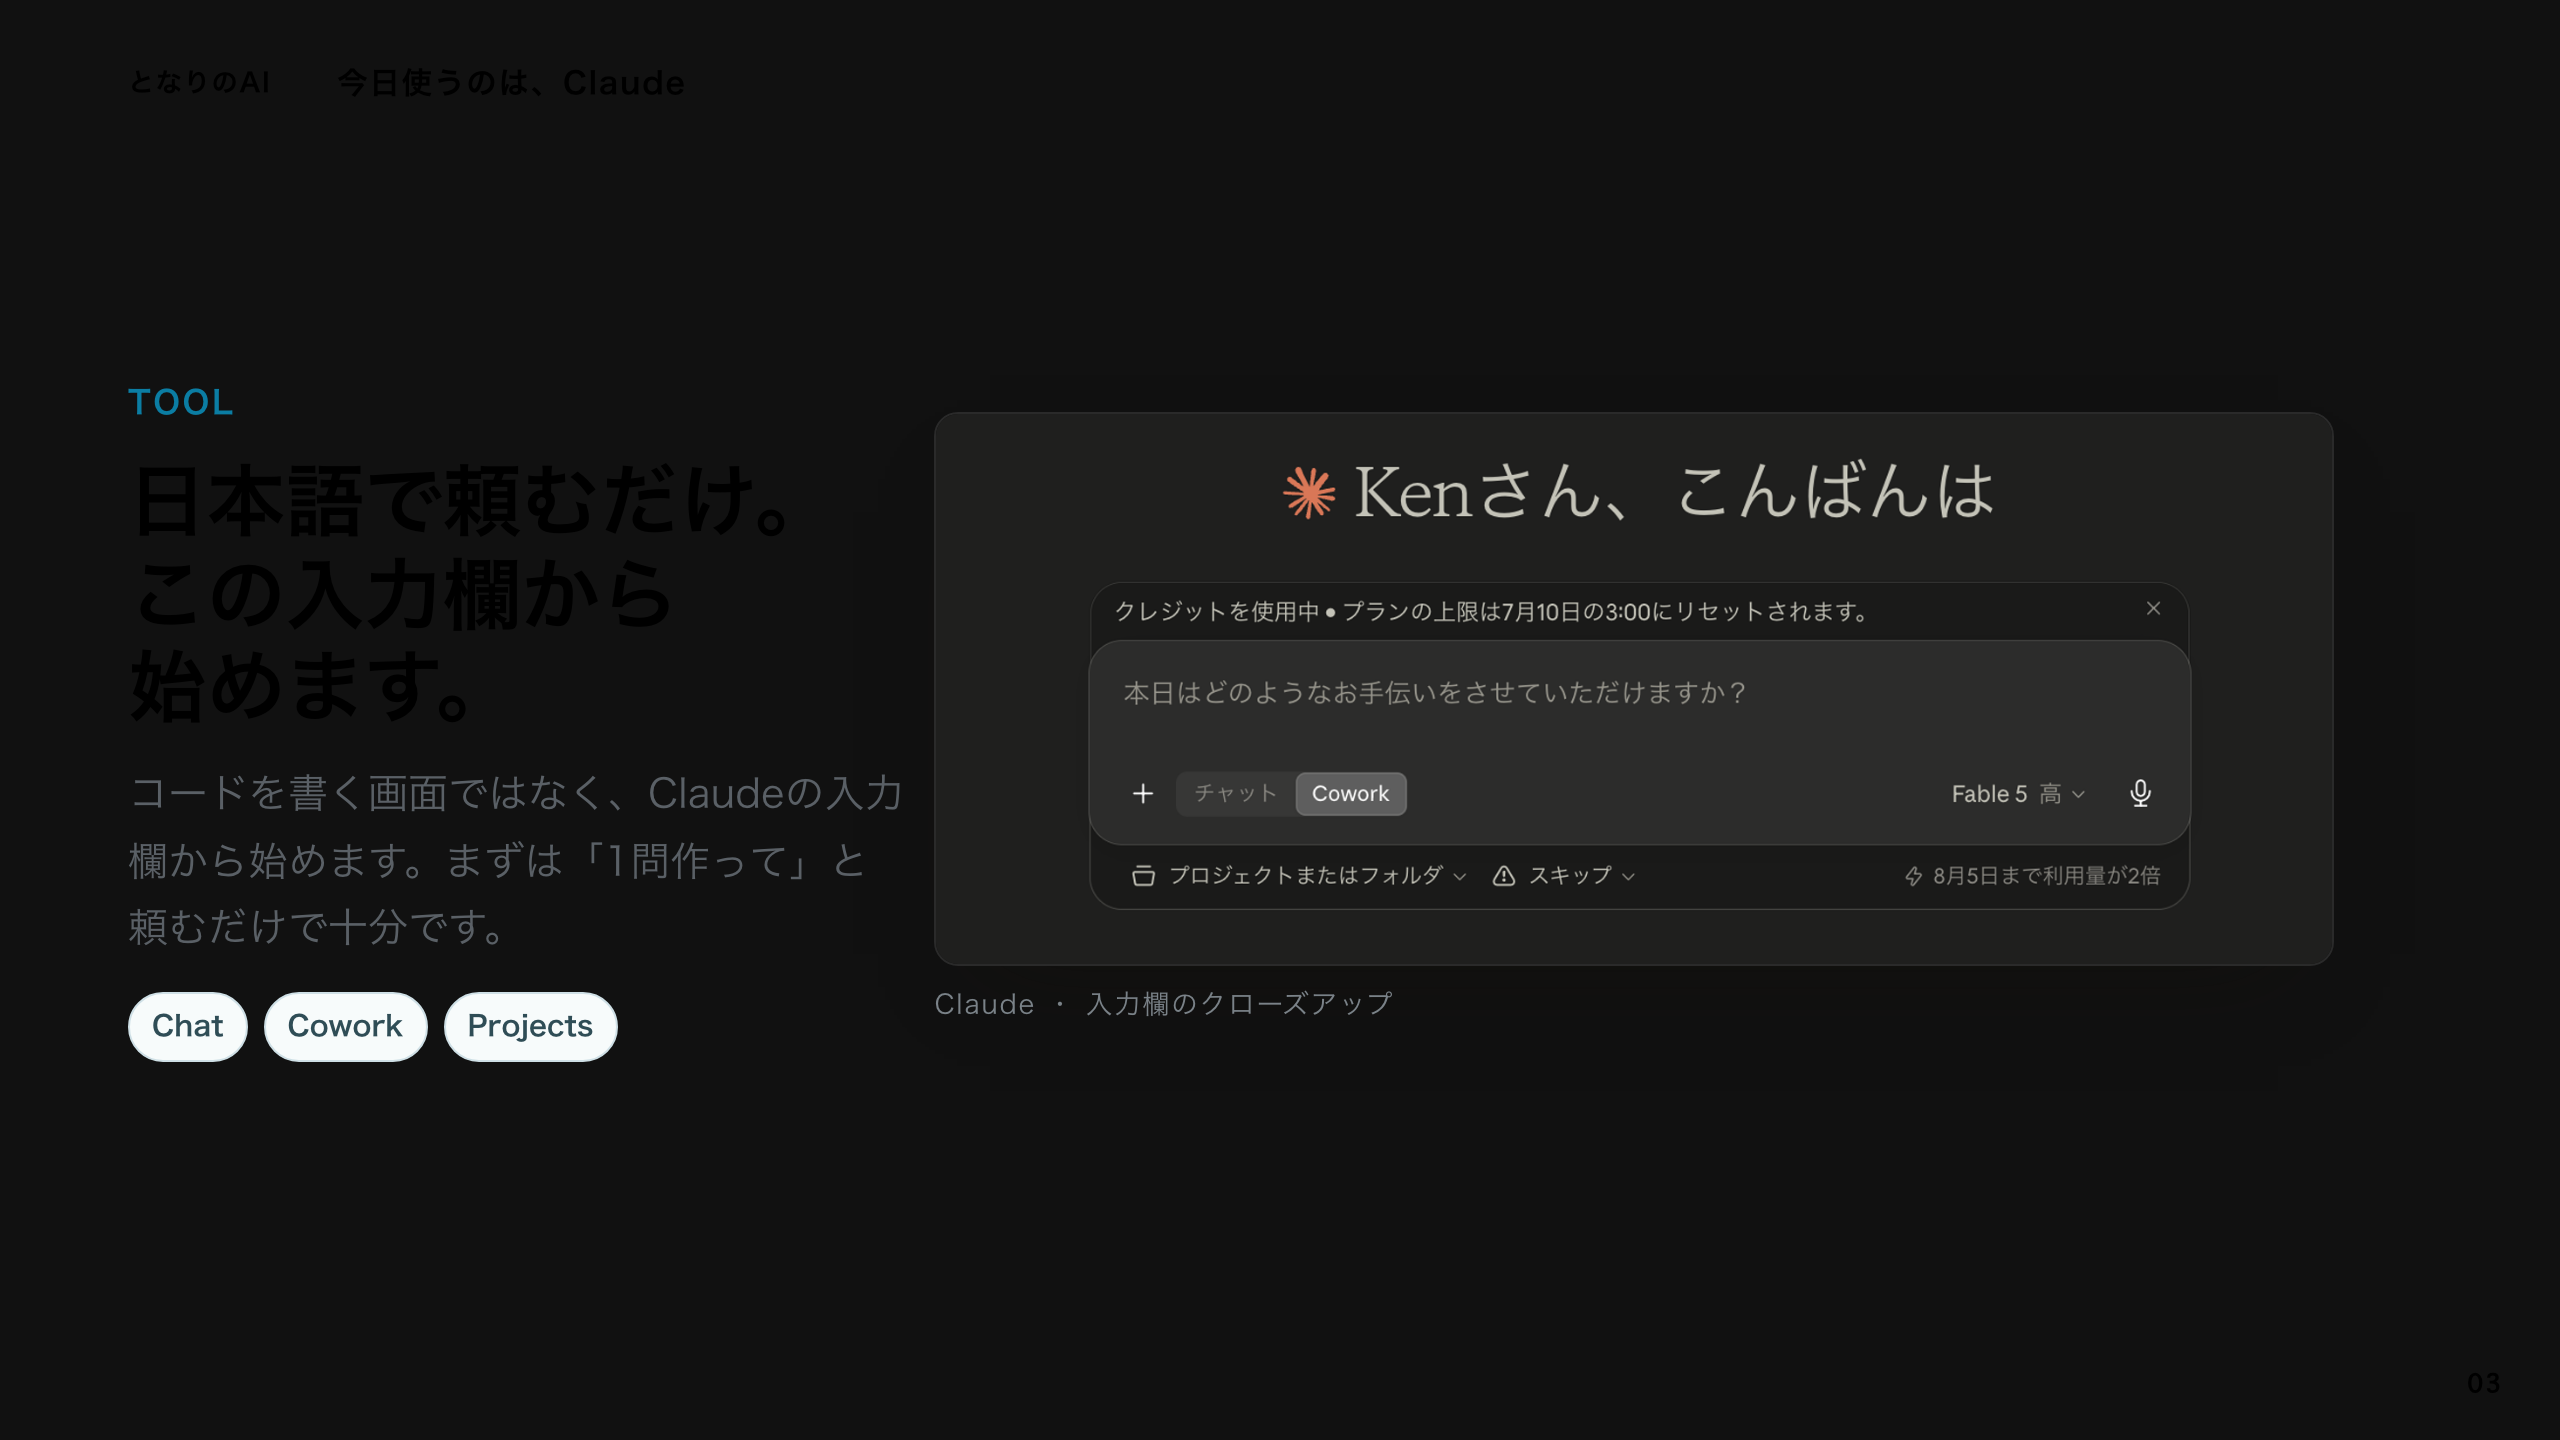The width and height of the screenshot is (2560, 1440).
Task: Expand the プロジェクトまたはフォルダ selector
Action: (1299, 876)
